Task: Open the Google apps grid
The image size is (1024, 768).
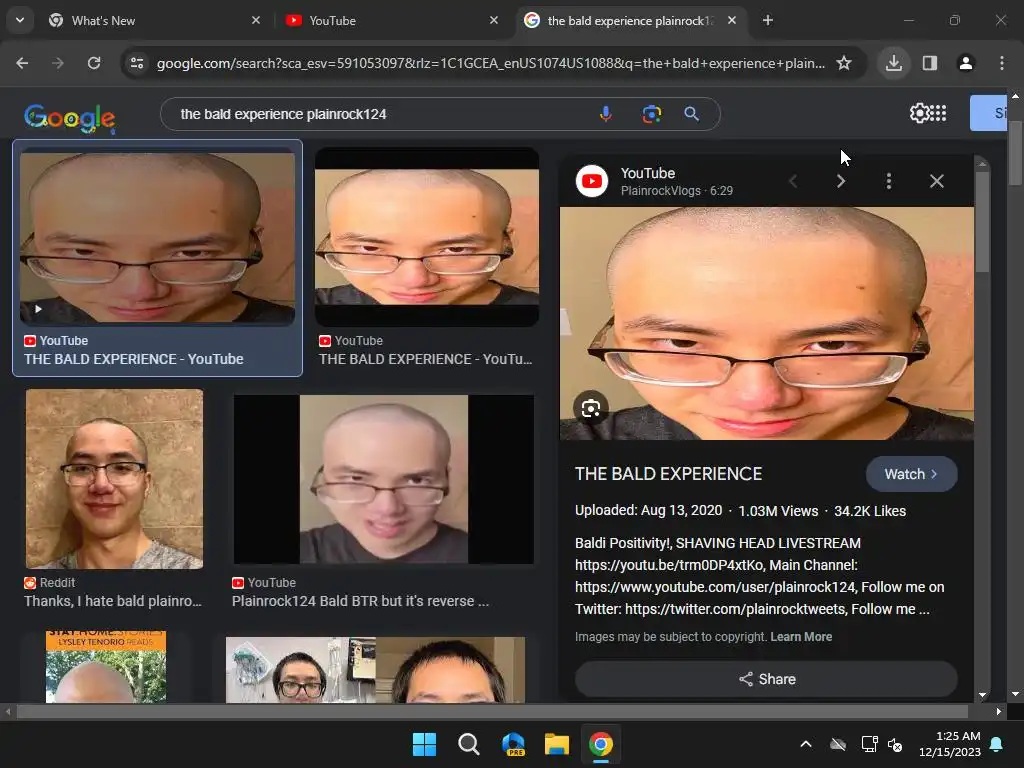Action: (938, 113)
